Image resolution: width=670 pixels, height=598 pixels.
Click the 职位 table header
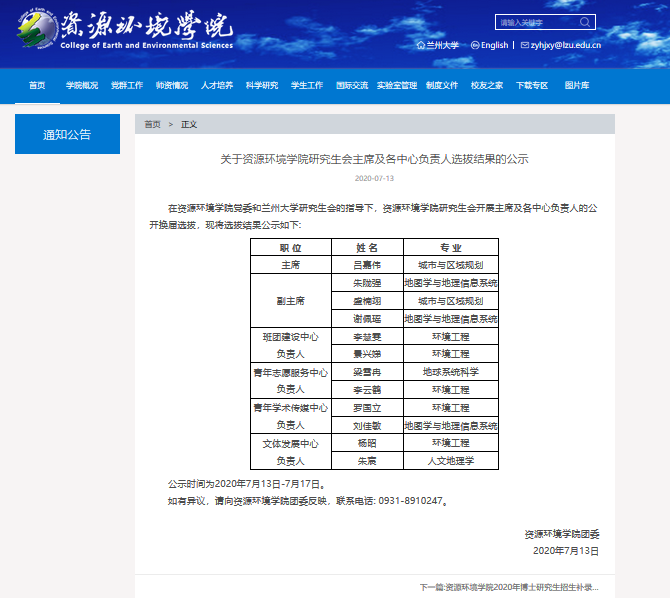(291, 247)
